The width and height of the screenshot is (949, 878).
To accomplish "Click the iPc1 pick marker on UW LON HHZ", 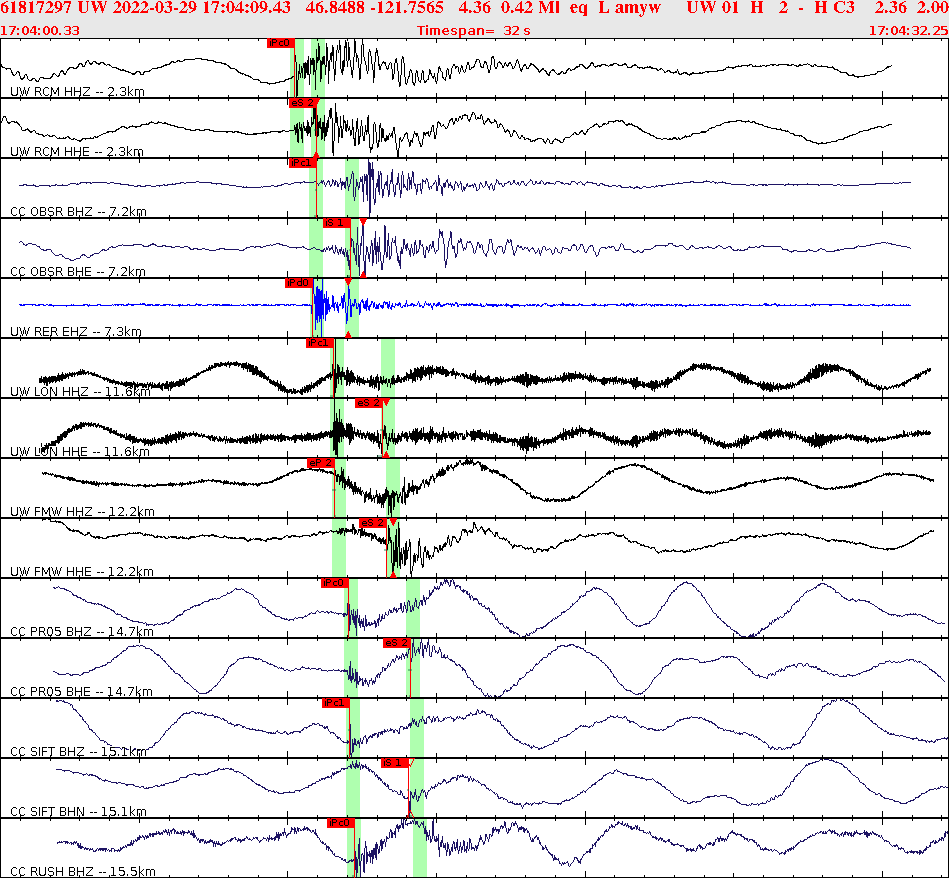I will pos(318,341).
